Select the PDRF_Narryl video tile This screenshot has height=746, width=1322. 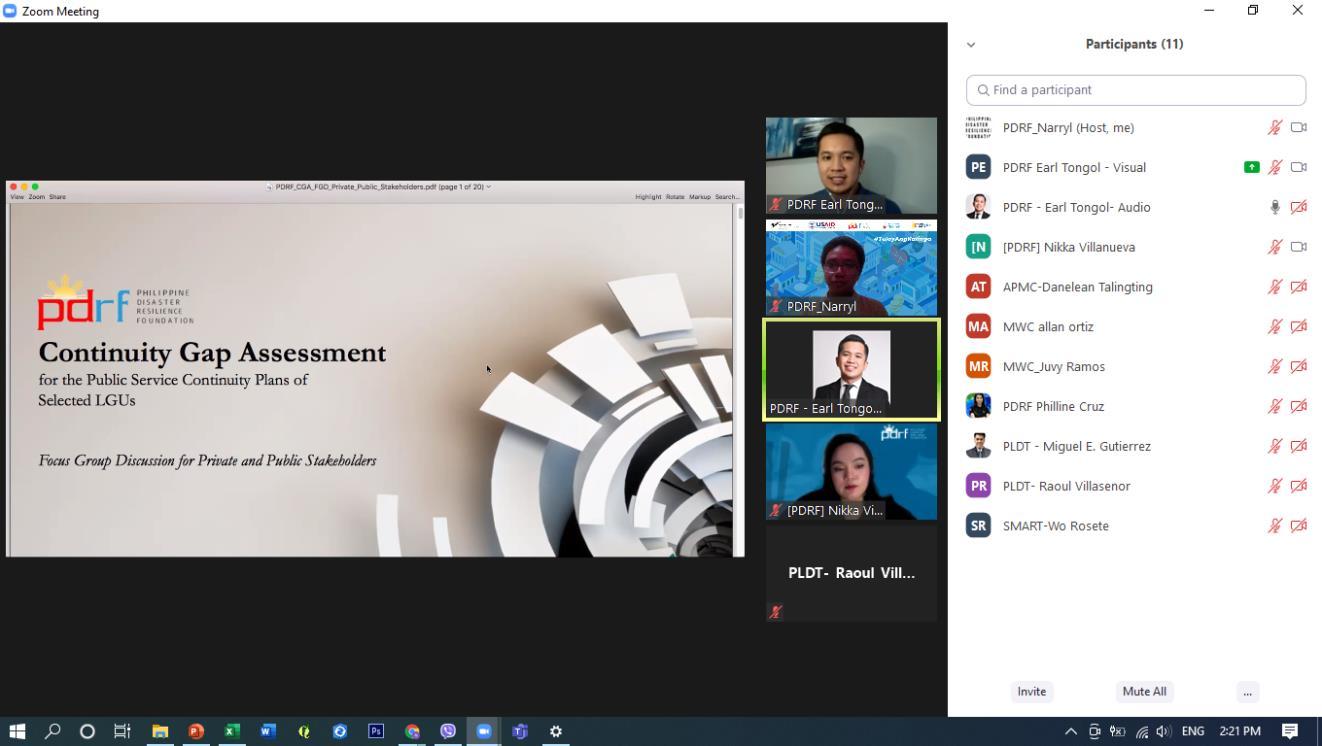(x=851, y=268)
